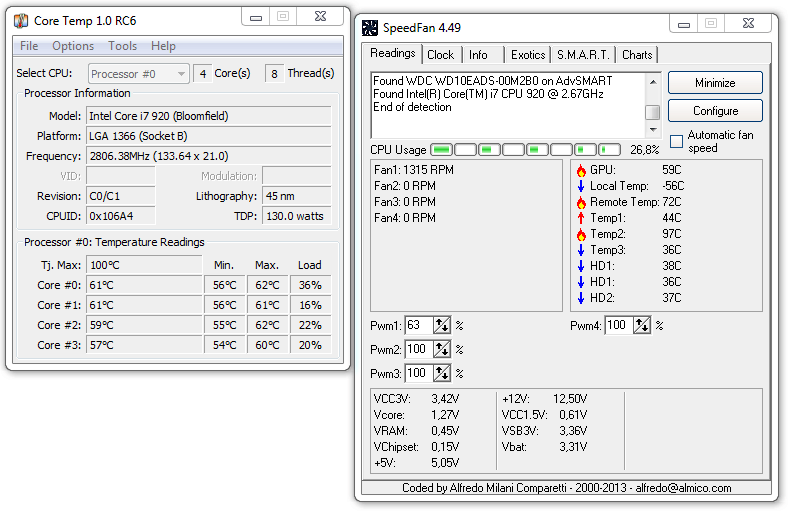Screen dimensions: 792x513
Task: Open the Tools menu in Core Temp
Action: [123, 46]
